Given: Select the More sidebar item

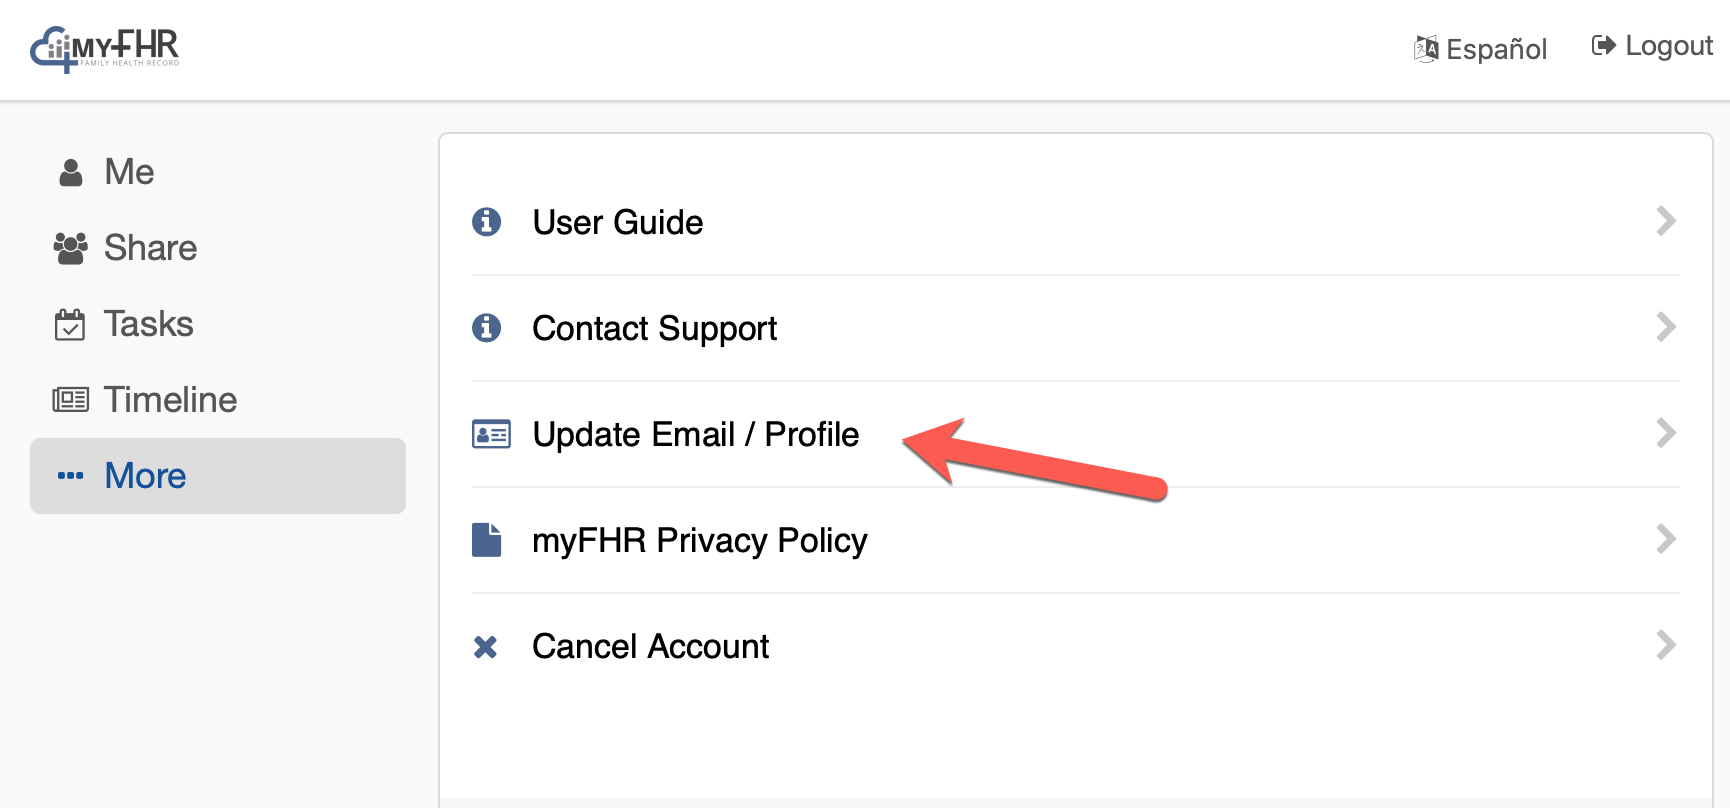Looking at the screenshot, I should pyautogui.click(x=145, y=476).
